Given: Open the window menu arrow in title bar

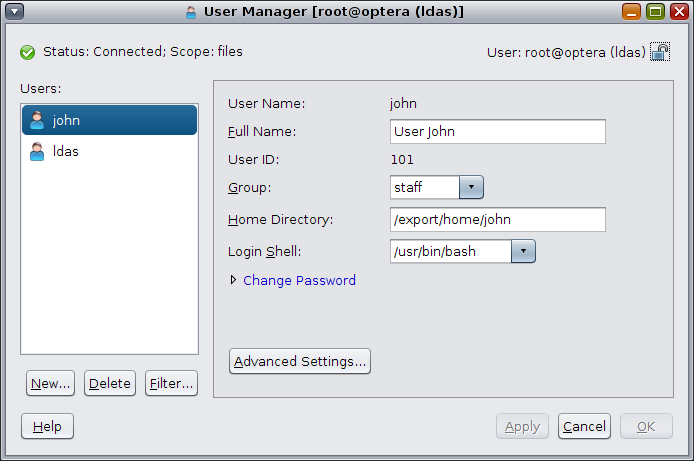Looking at the screenshot, I should 14,12.
